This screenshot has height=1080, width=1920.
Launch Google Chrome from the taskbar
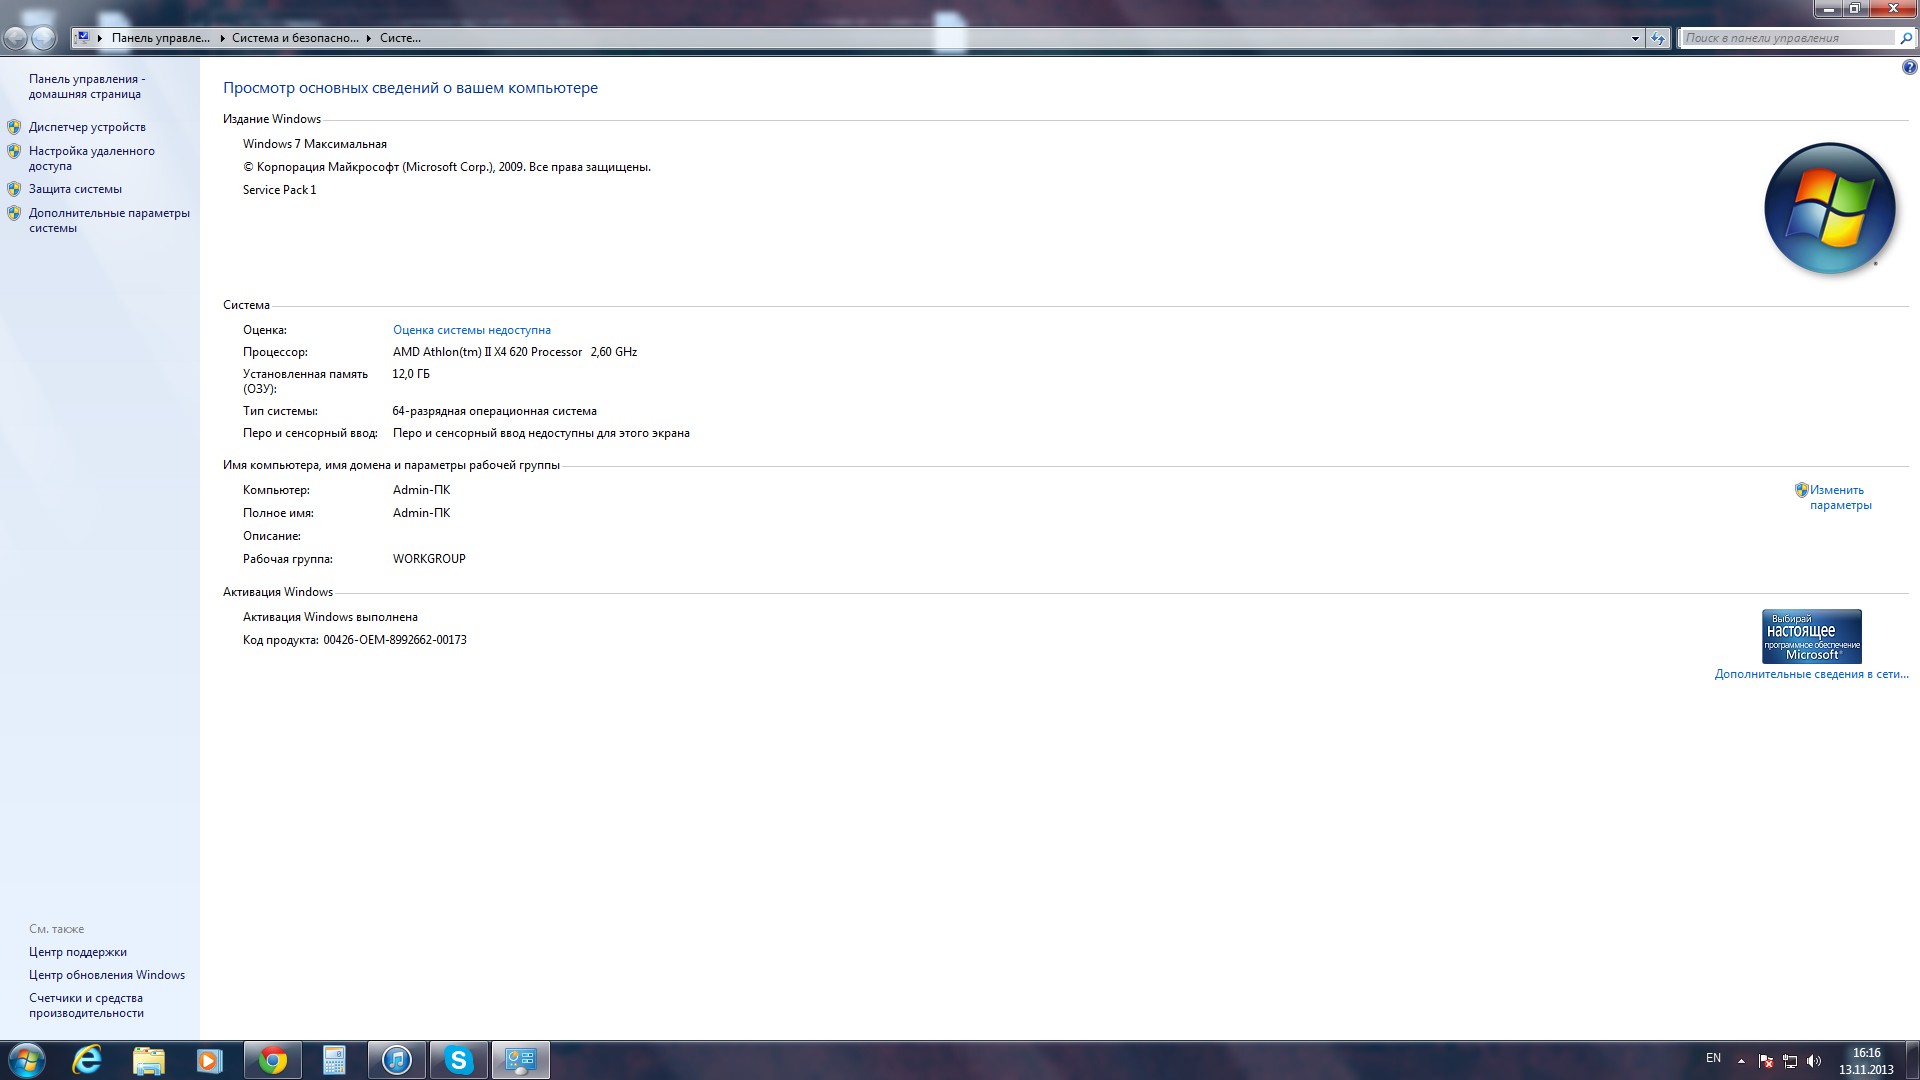click(x=272, y=1060)
